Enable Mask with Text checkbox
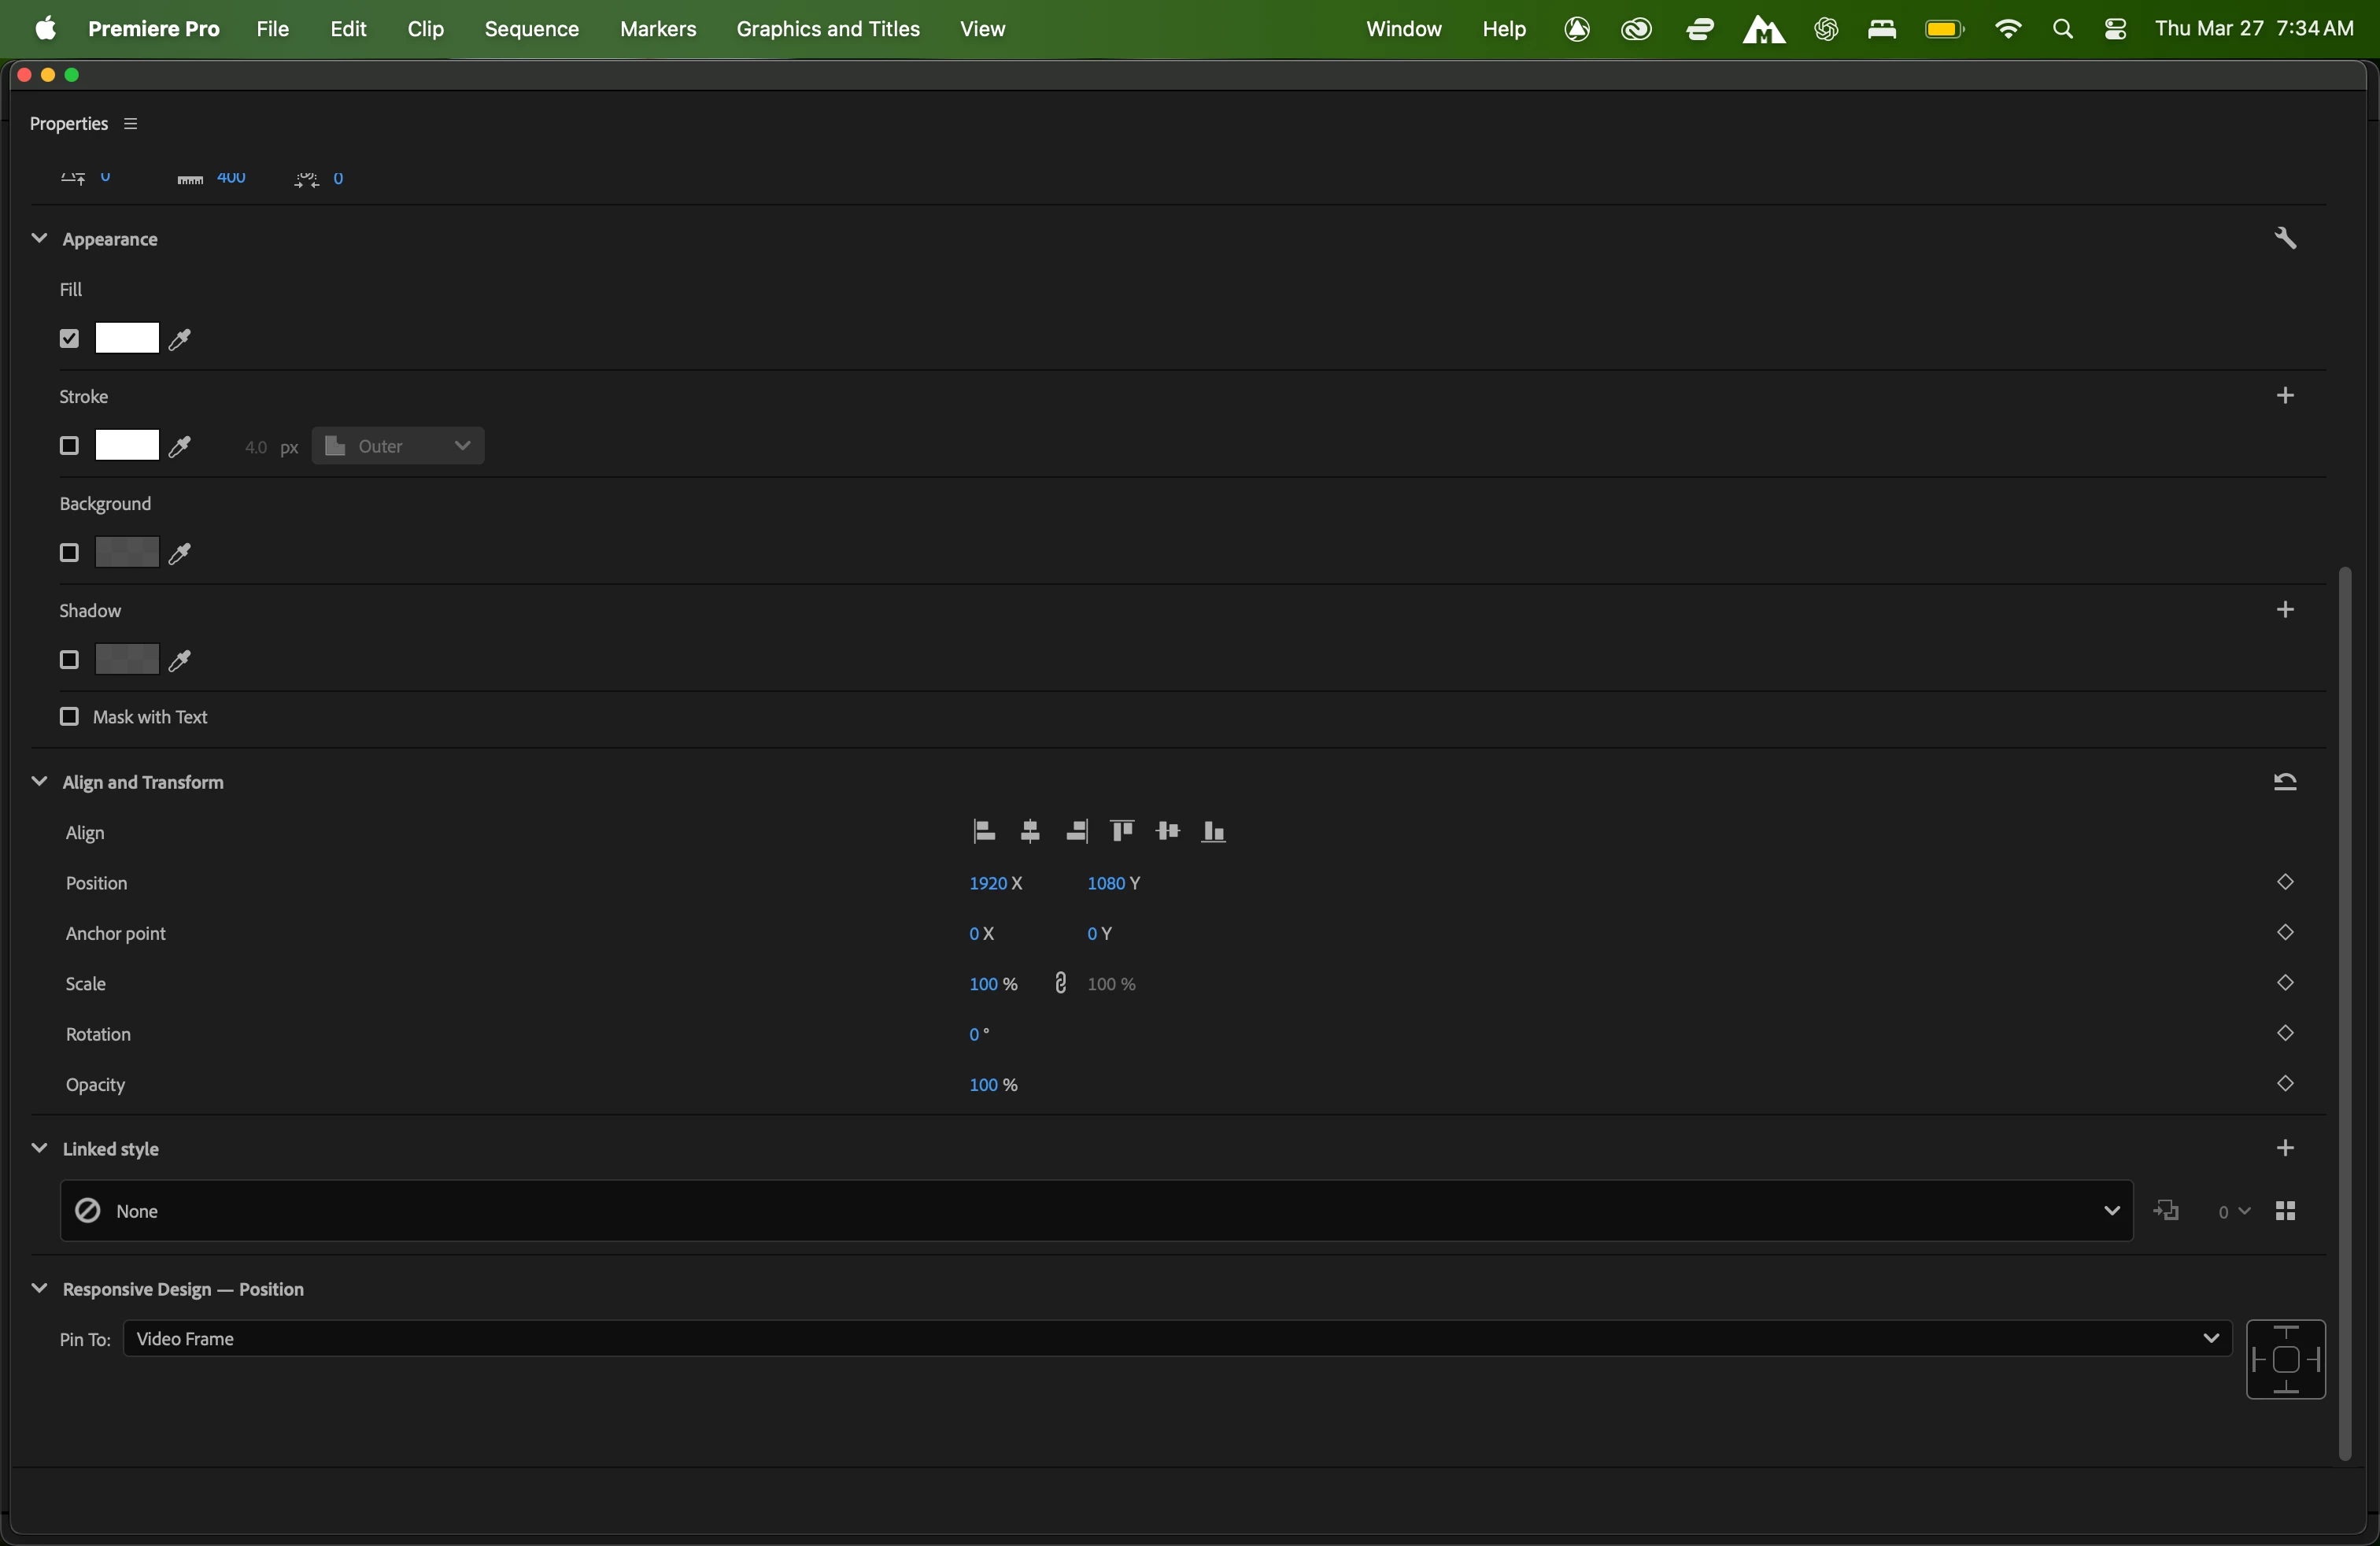The image size is (2380, 1546). pyautogui.click(x=69, y=717)
